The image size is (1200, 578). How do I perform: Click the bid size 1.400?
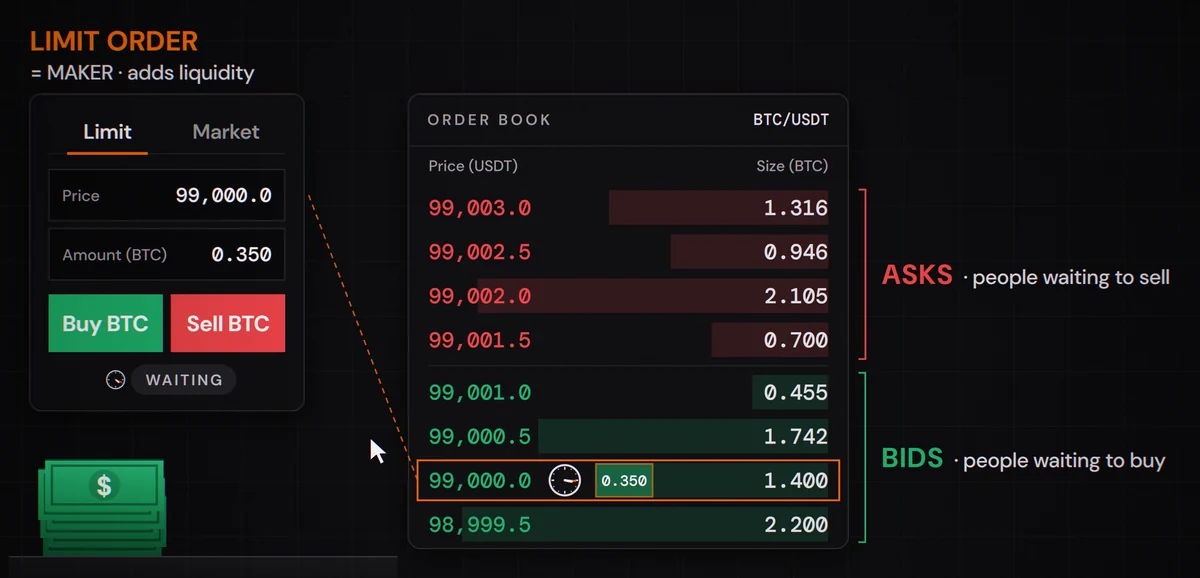tap(795, 481)
